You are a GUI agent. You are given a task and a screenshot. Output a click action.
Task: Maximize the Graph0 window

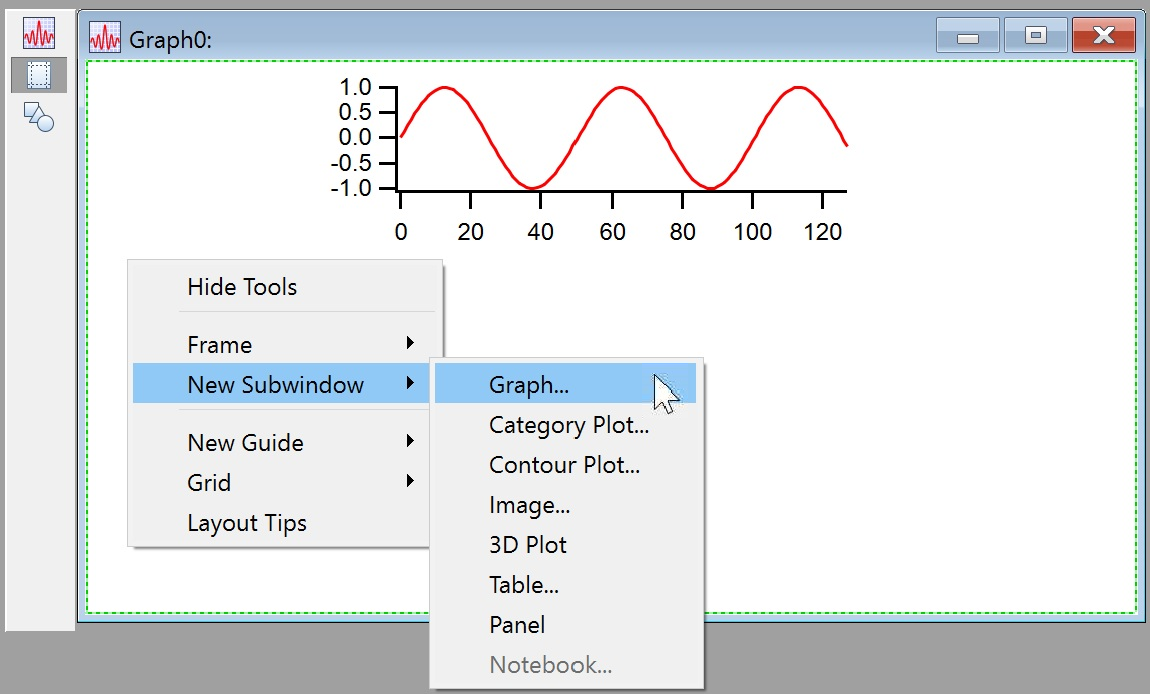coord(1035,36)
